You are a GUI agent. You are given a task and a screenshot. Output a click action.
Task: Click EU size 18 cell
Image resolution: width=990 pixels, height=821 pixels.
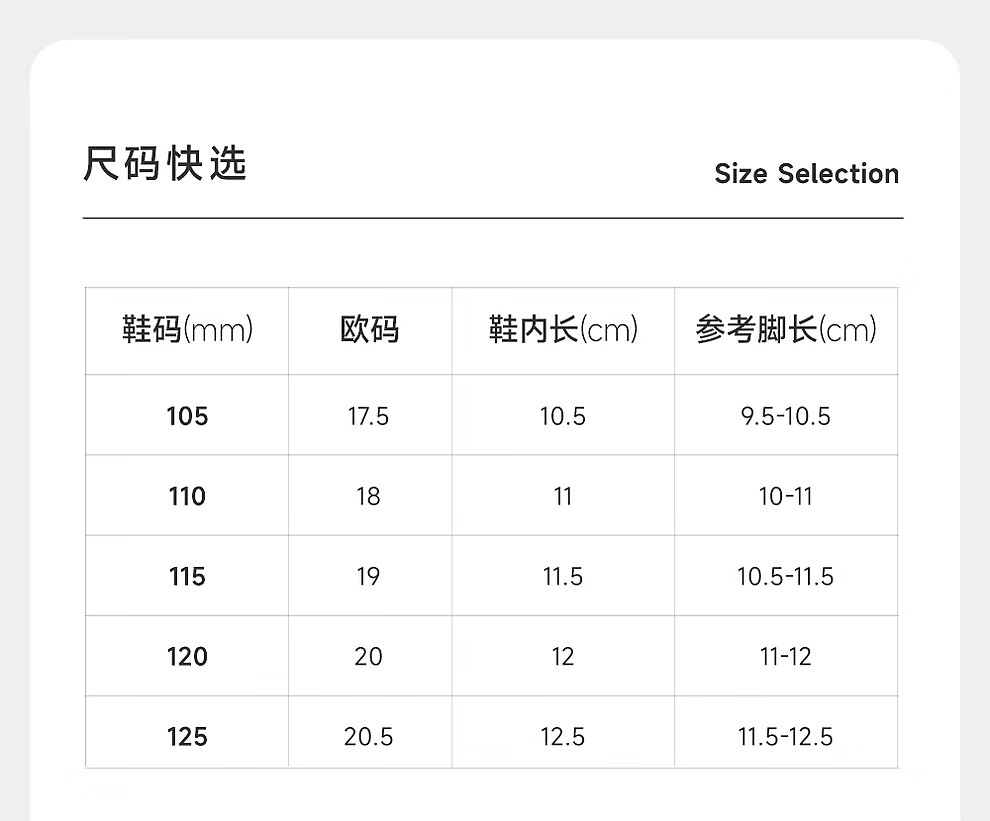click(x=368, y=496)
